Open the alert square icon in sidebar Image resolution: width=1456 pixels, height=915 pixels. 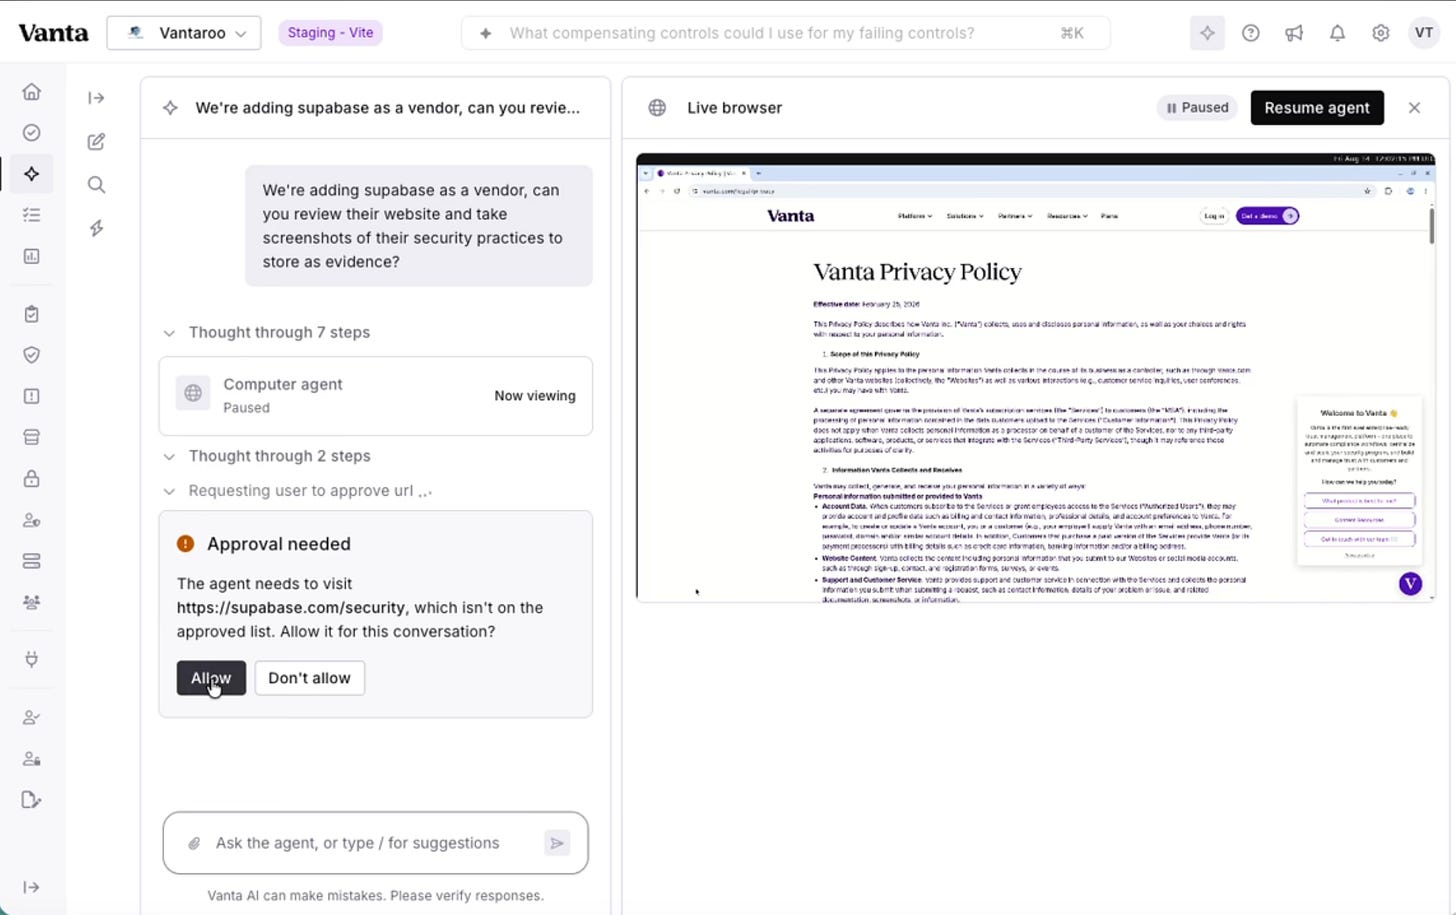(32, 396)
